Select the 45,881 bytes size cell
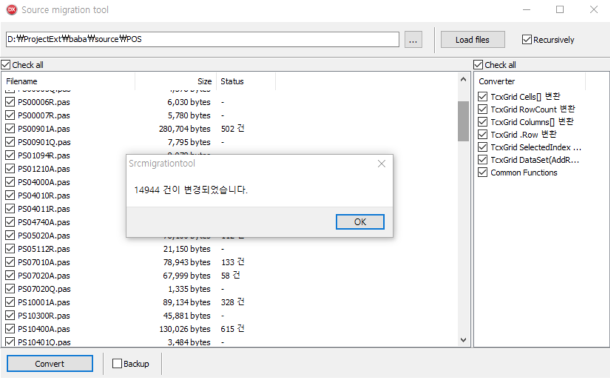 187,316
